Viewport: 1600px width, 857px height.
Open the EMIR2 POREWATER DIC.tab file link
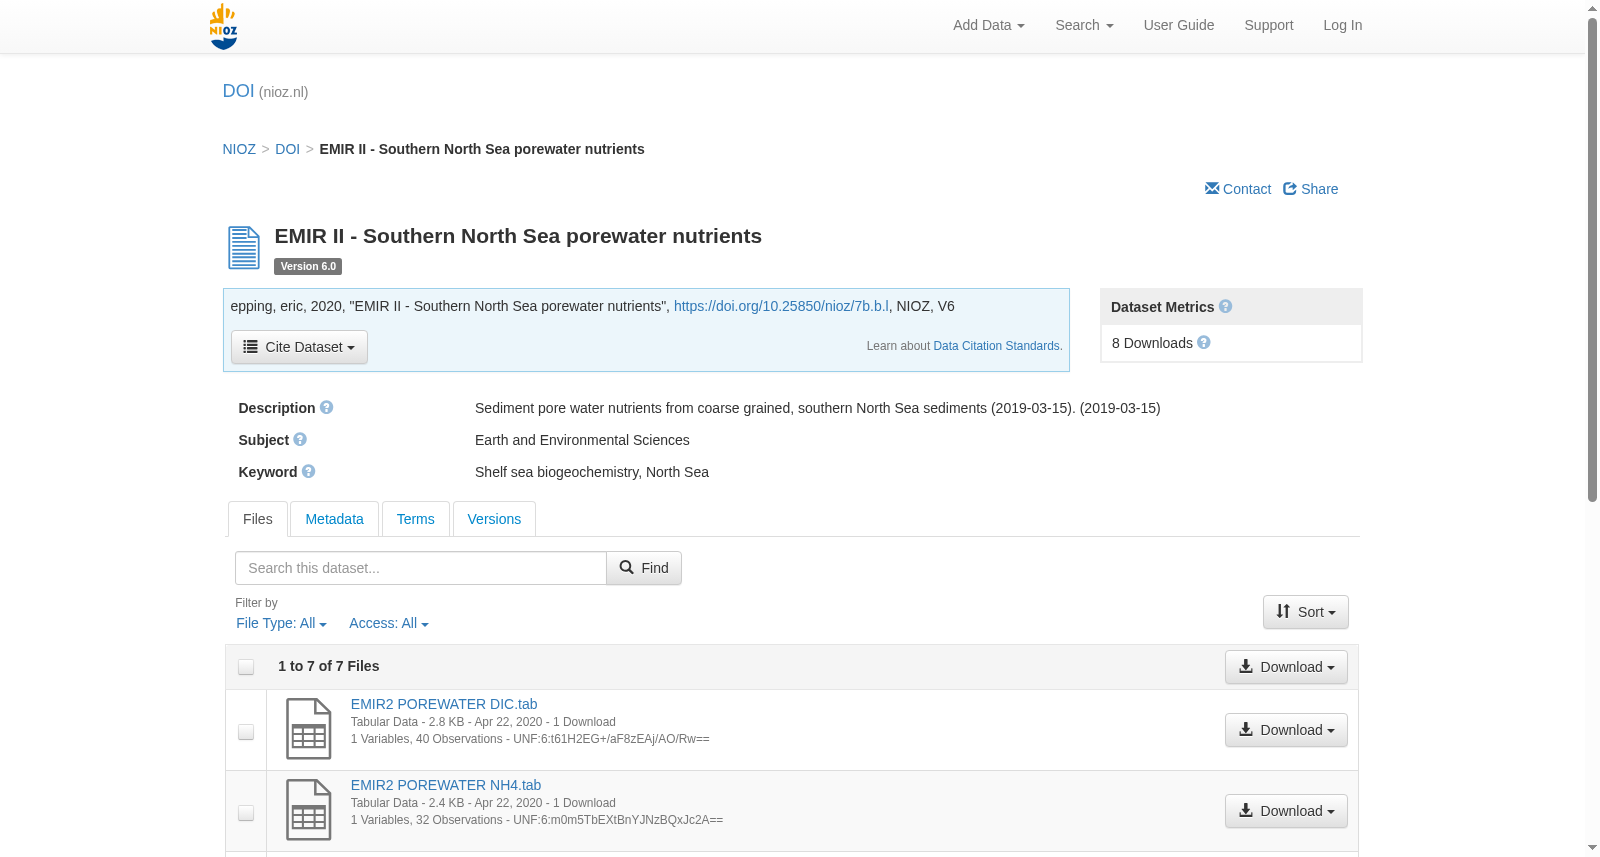pos(444,704)
